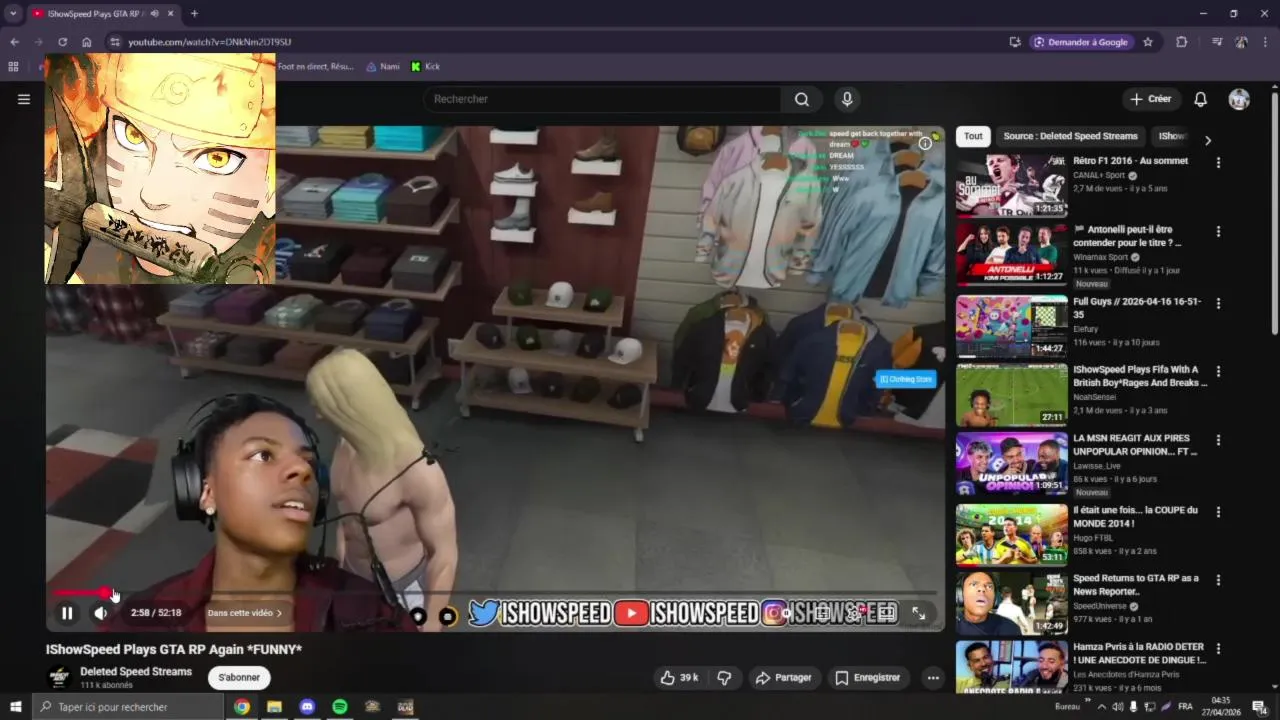Viewport: 1280px width, 720px height.
Task: Open Windows notification center icon
Action: coord(1260,707)
